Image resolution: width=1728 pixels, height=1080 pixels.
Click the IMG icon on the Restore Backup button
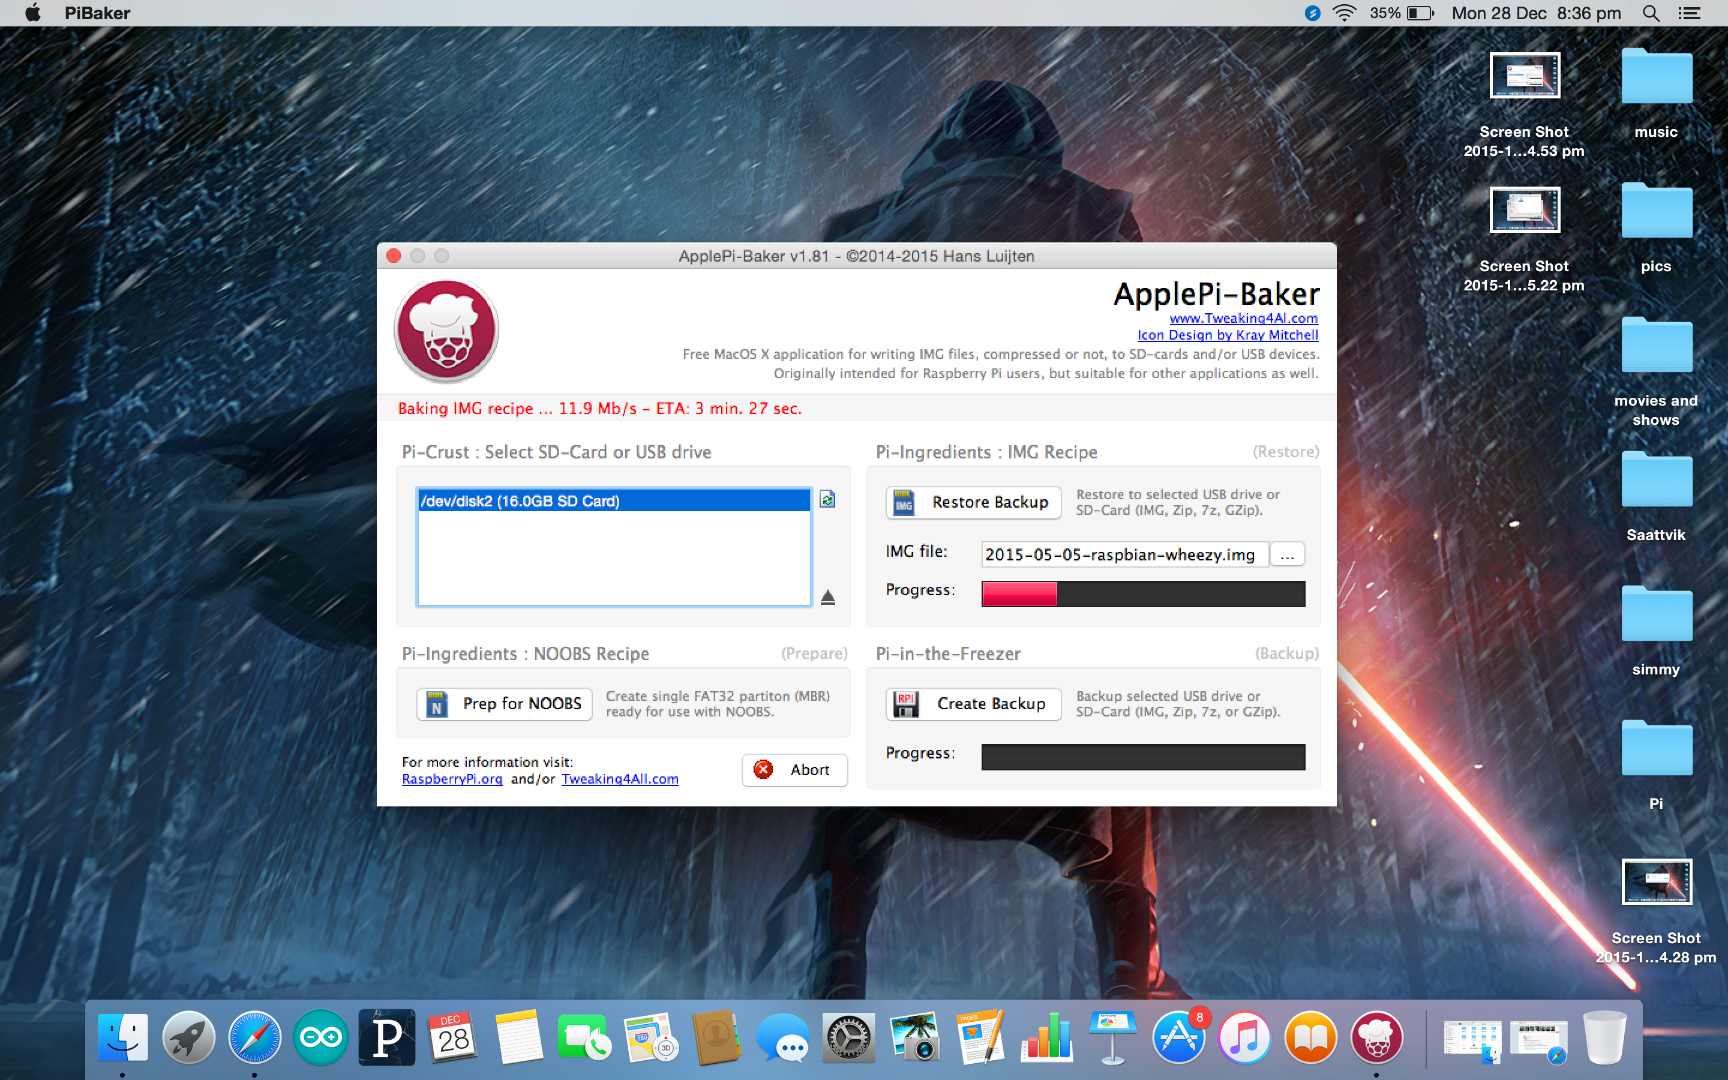[x=905, y=502]
